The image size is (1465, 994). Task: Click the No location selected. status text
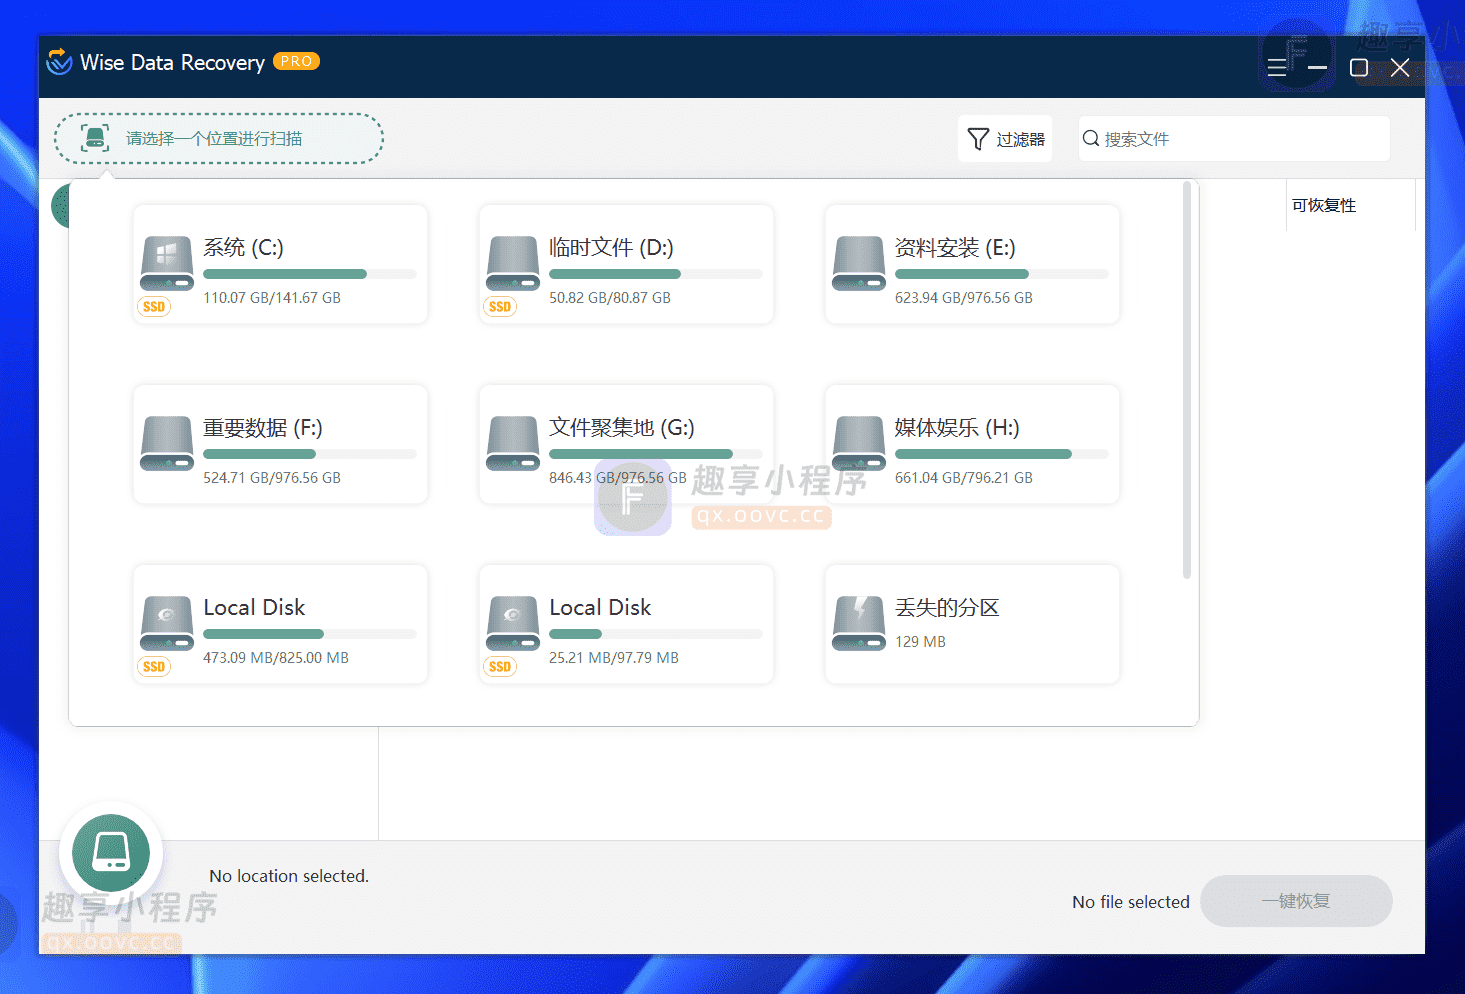(x=289, y=876)
